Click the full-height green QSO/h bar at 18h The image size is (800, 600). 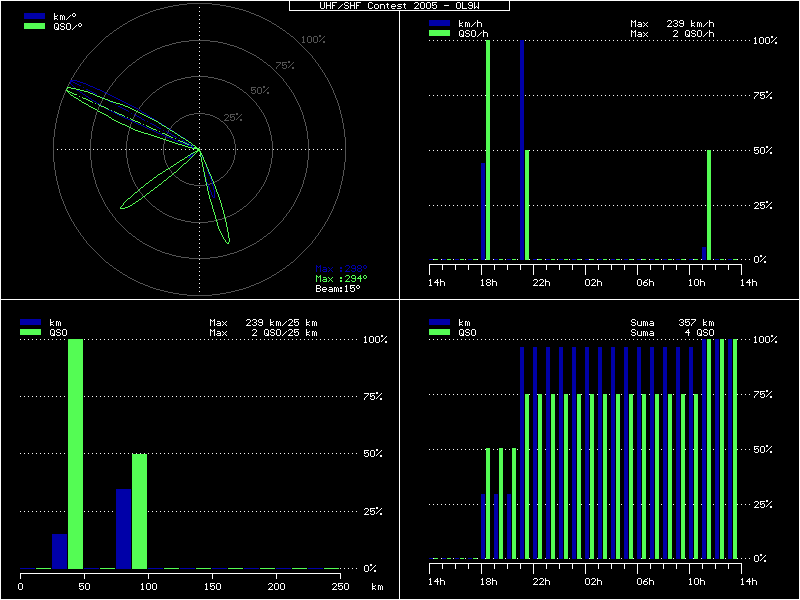(488, 150)
